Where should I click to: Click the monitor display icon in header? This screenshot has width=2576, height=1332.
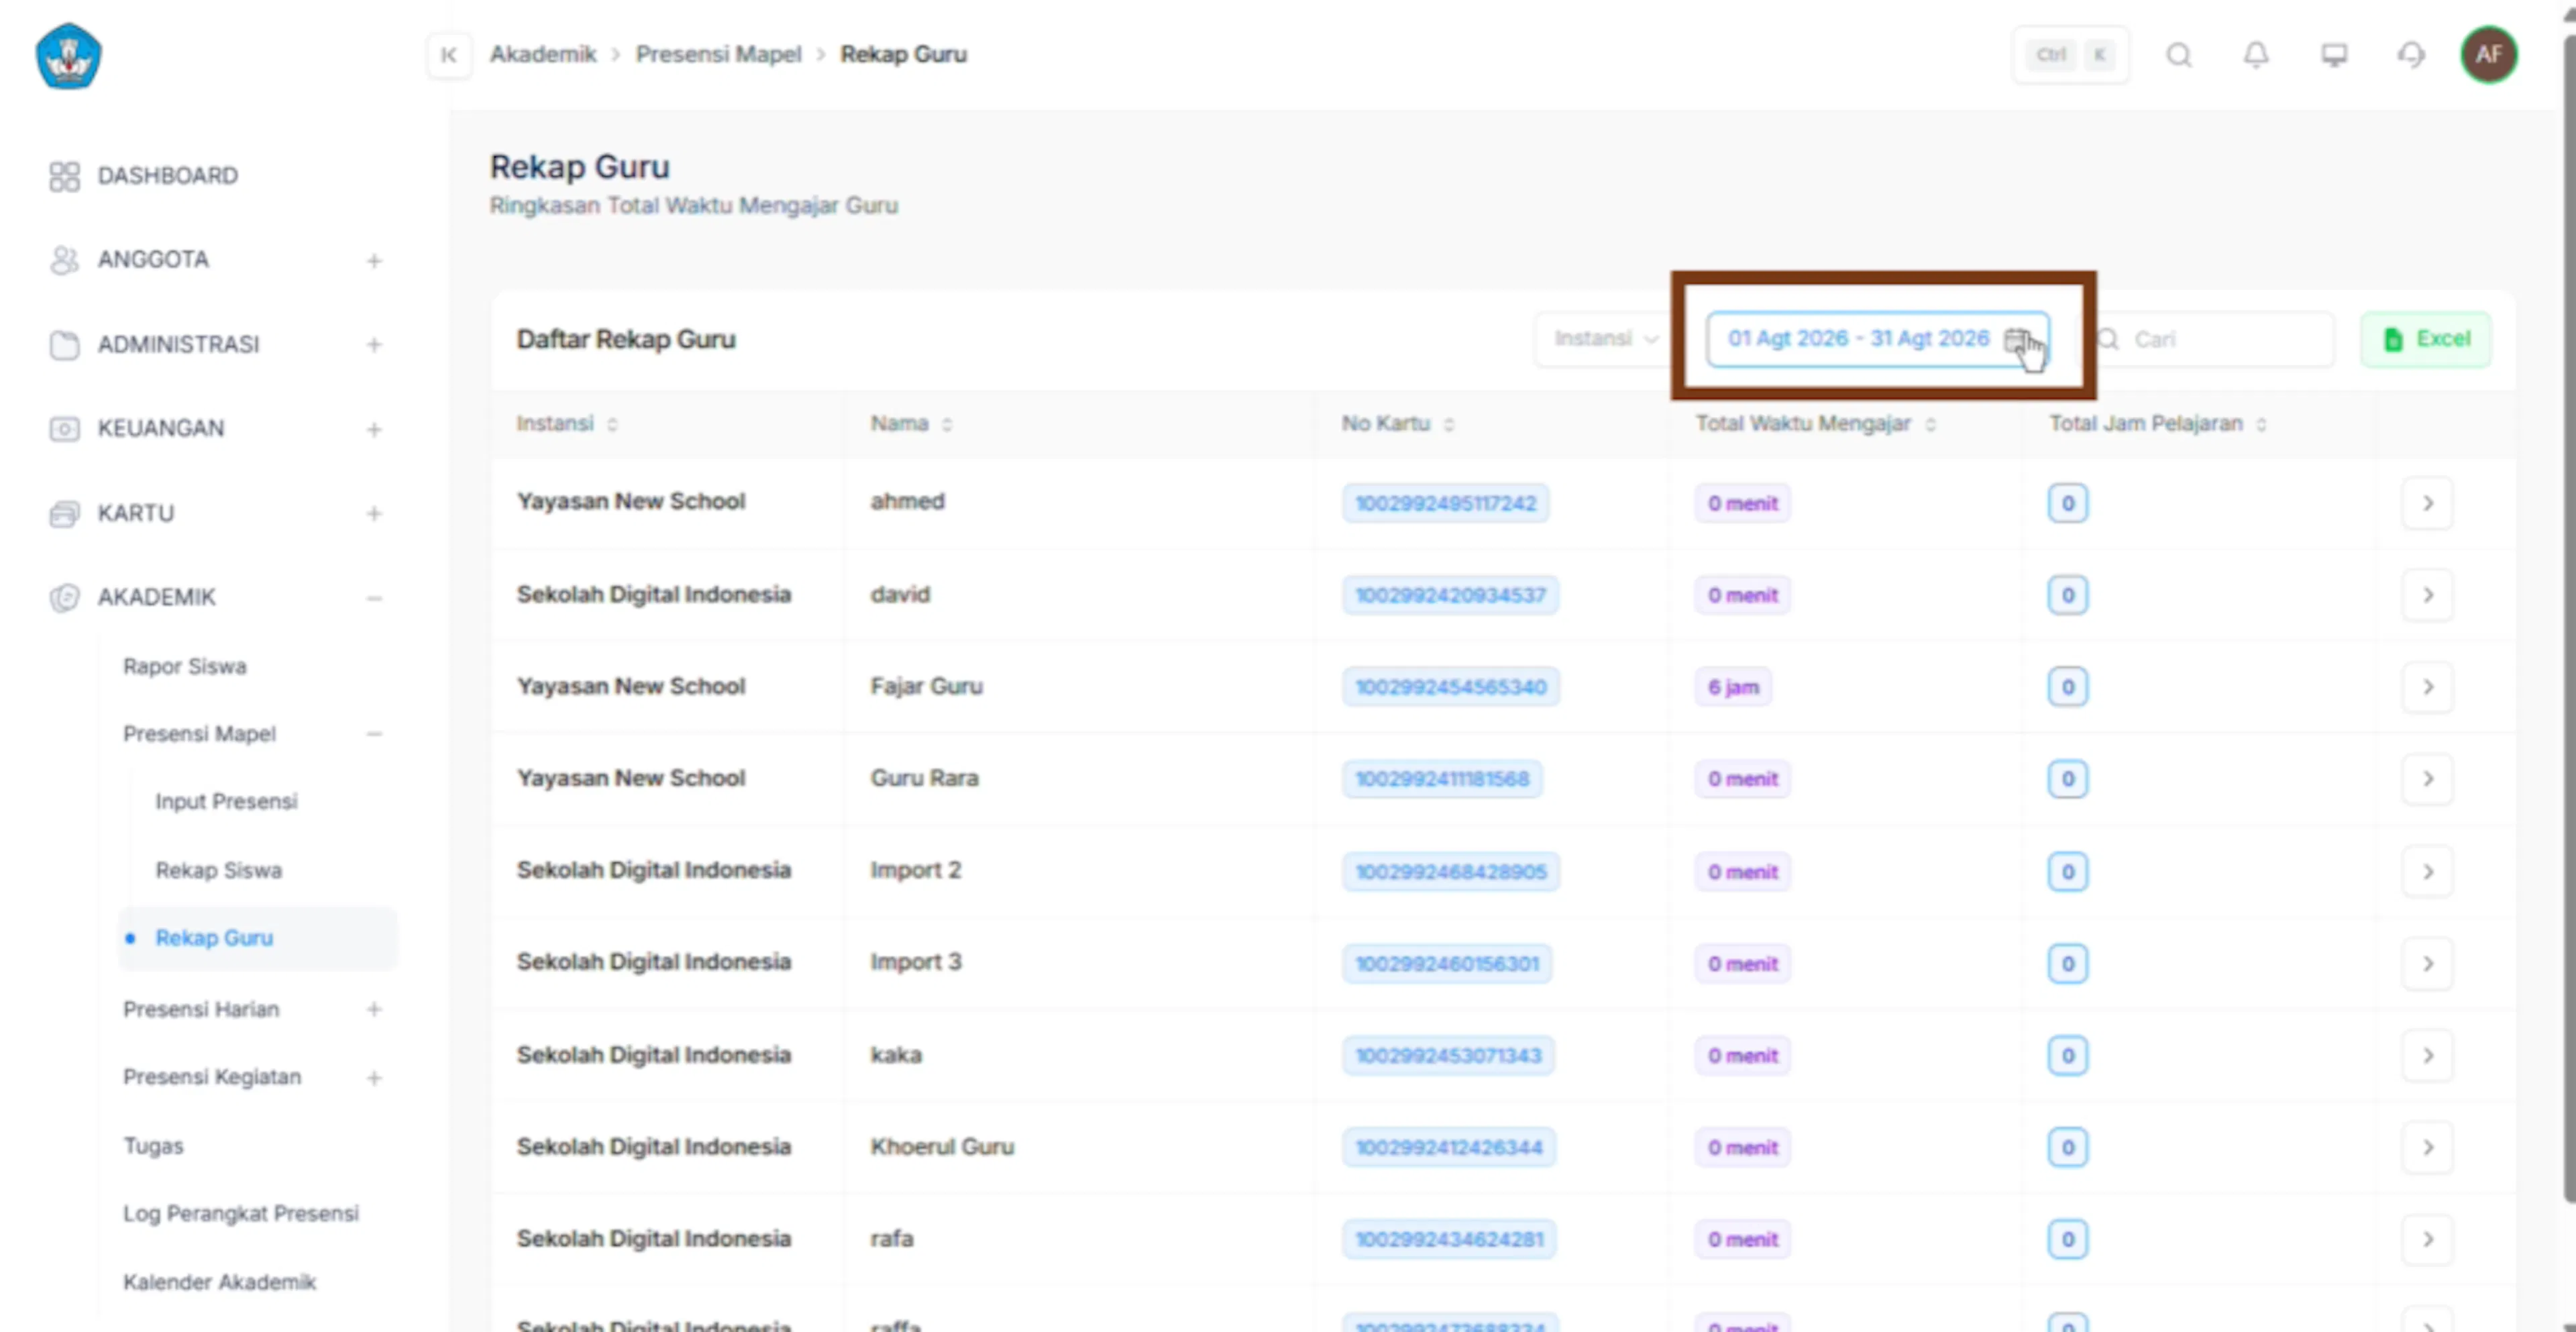(x=2334, y=55)
